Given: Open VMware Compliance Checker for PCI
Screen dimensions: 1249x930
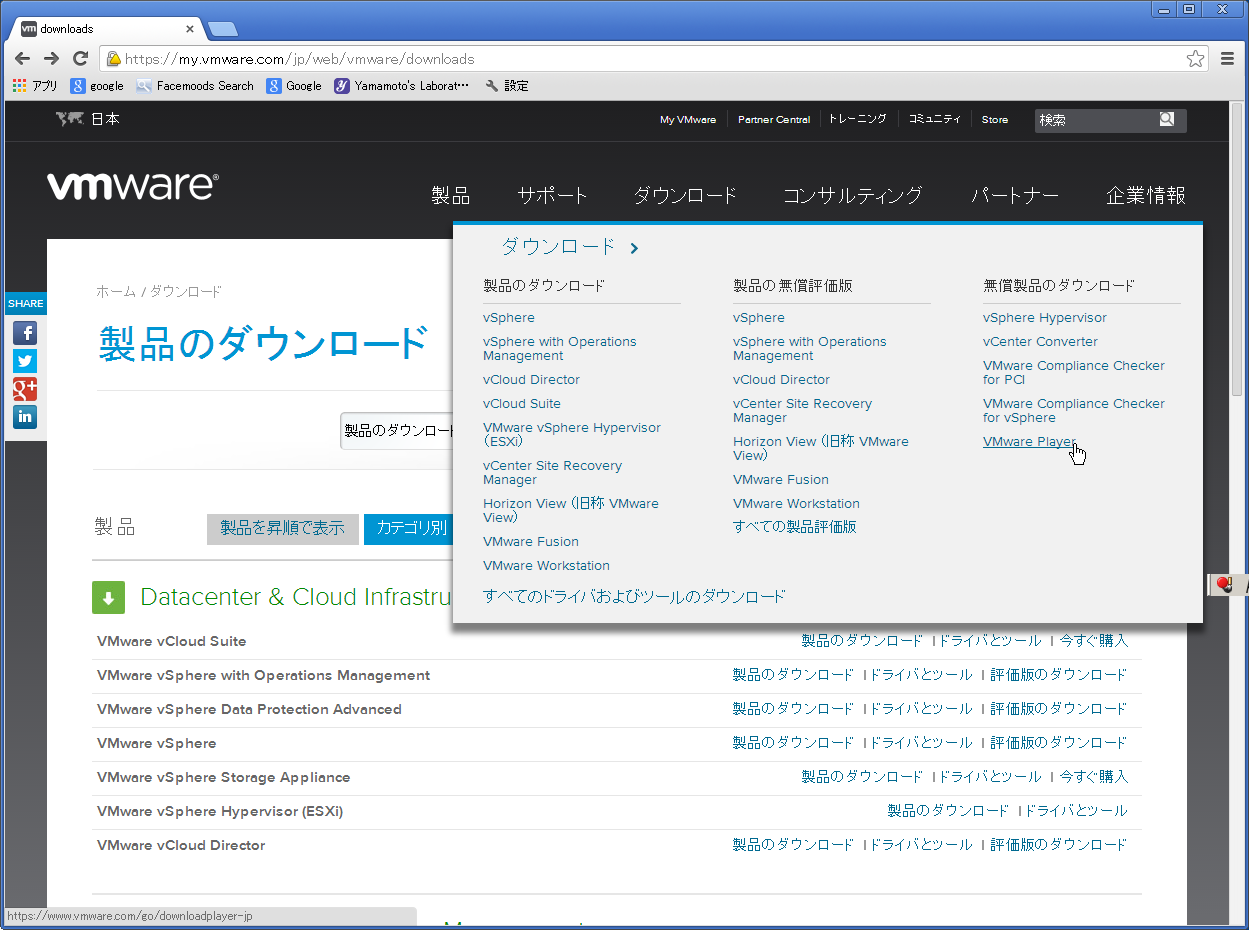Looking at the screenshot, I should (1074, 373).
